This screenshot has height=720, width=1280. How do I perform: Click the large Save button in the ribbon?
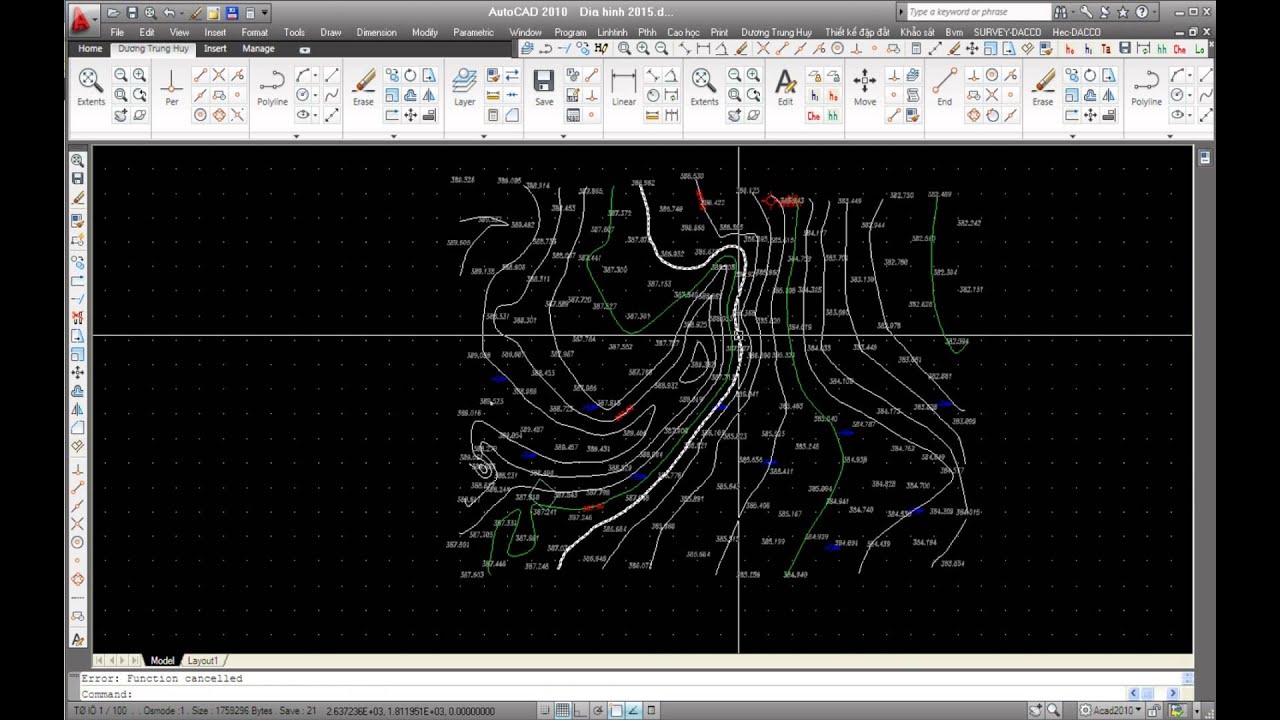click(544, 88)
